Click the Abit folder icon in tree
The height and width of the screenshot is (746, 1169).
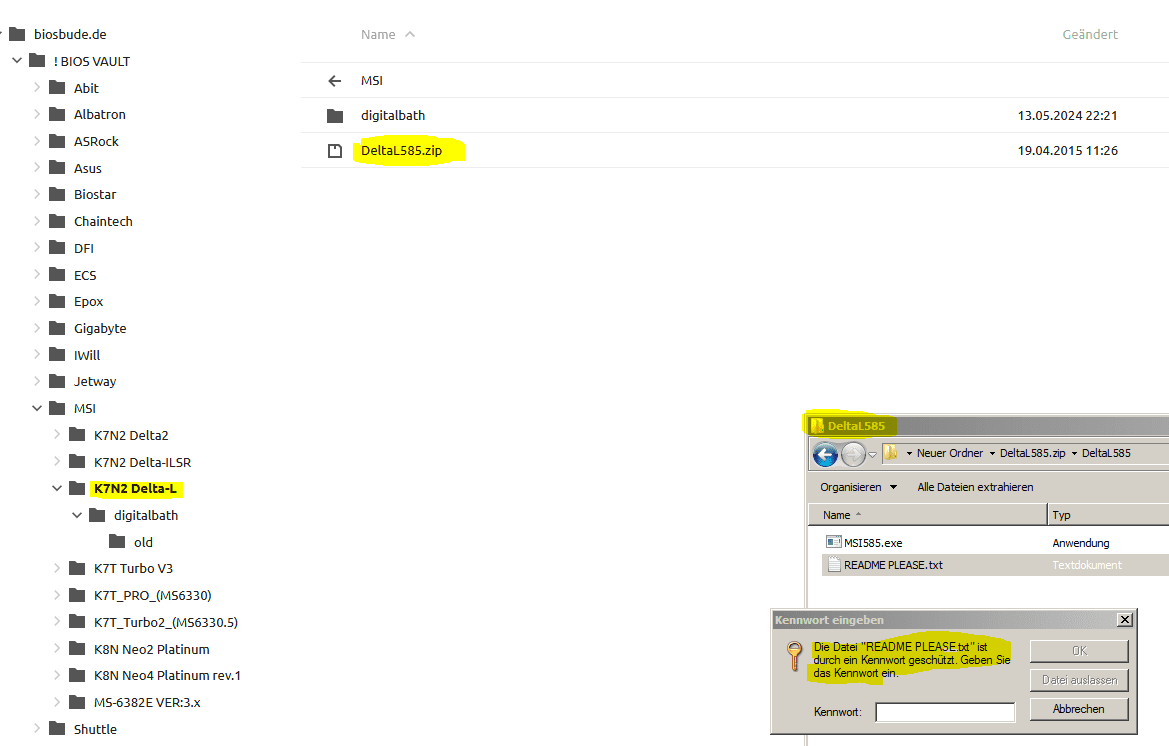point(57,88)
